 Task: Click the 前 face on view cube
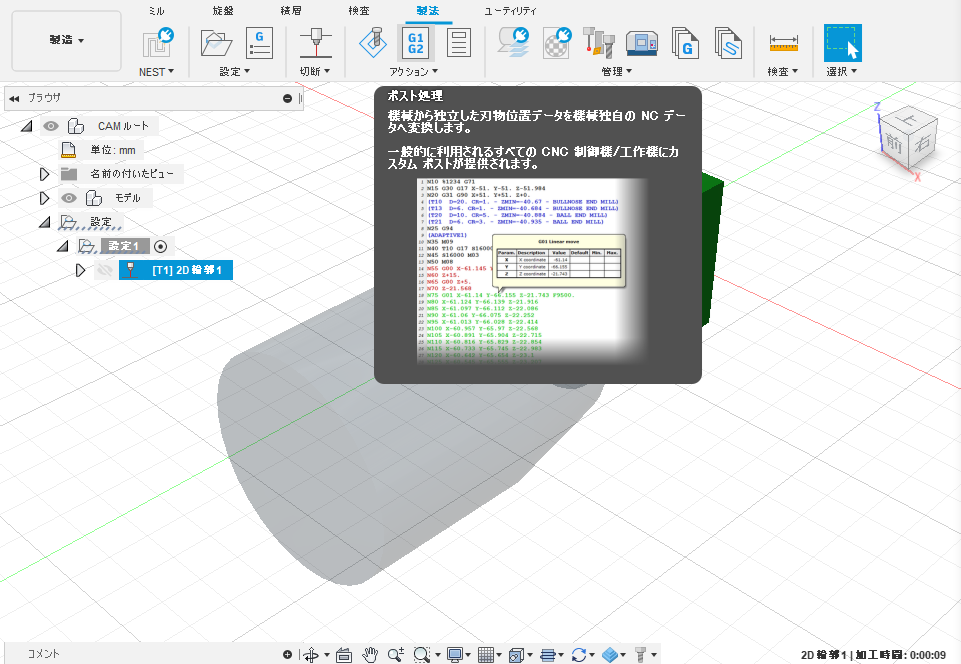click(x=894, y=143)
